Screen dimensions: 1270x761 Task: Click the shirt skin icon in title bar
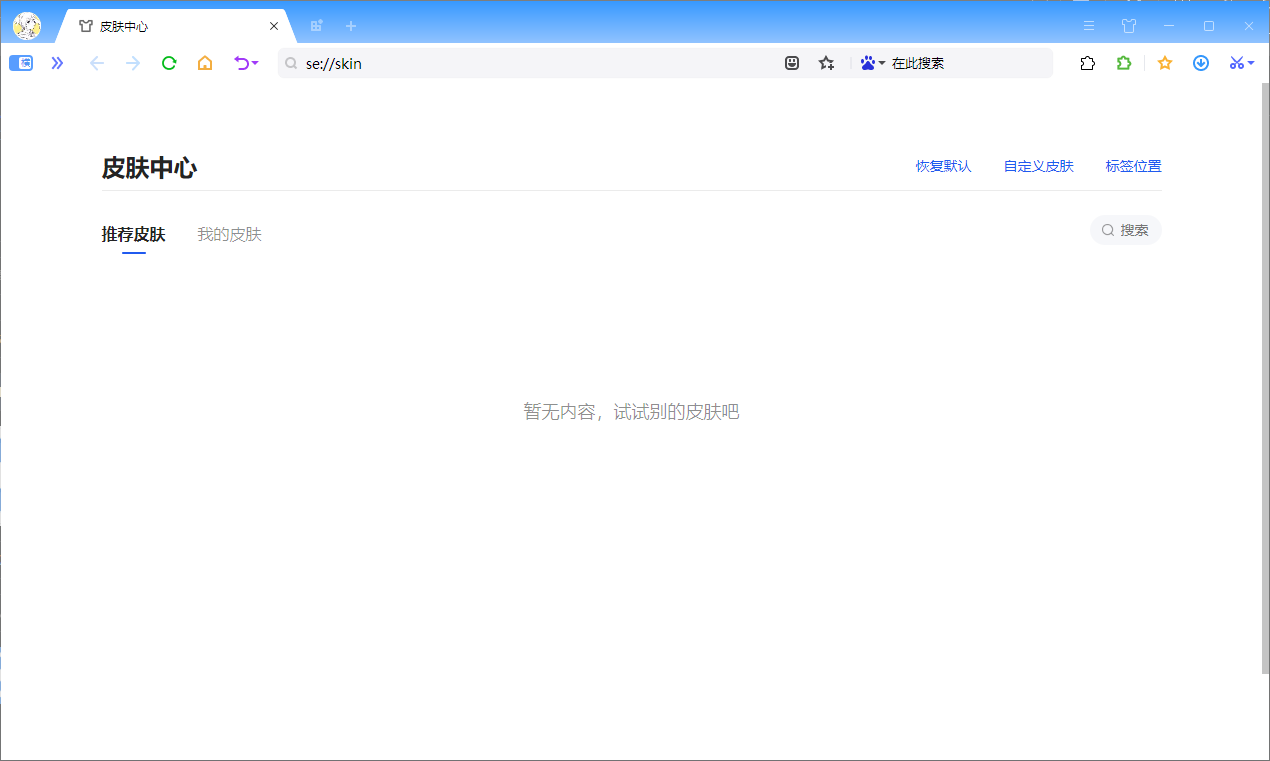tap(1129, 26)
